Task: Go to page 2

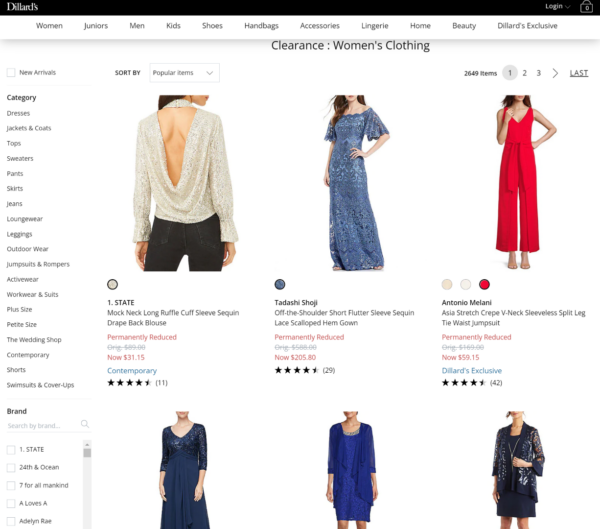Action: [525, 73]
